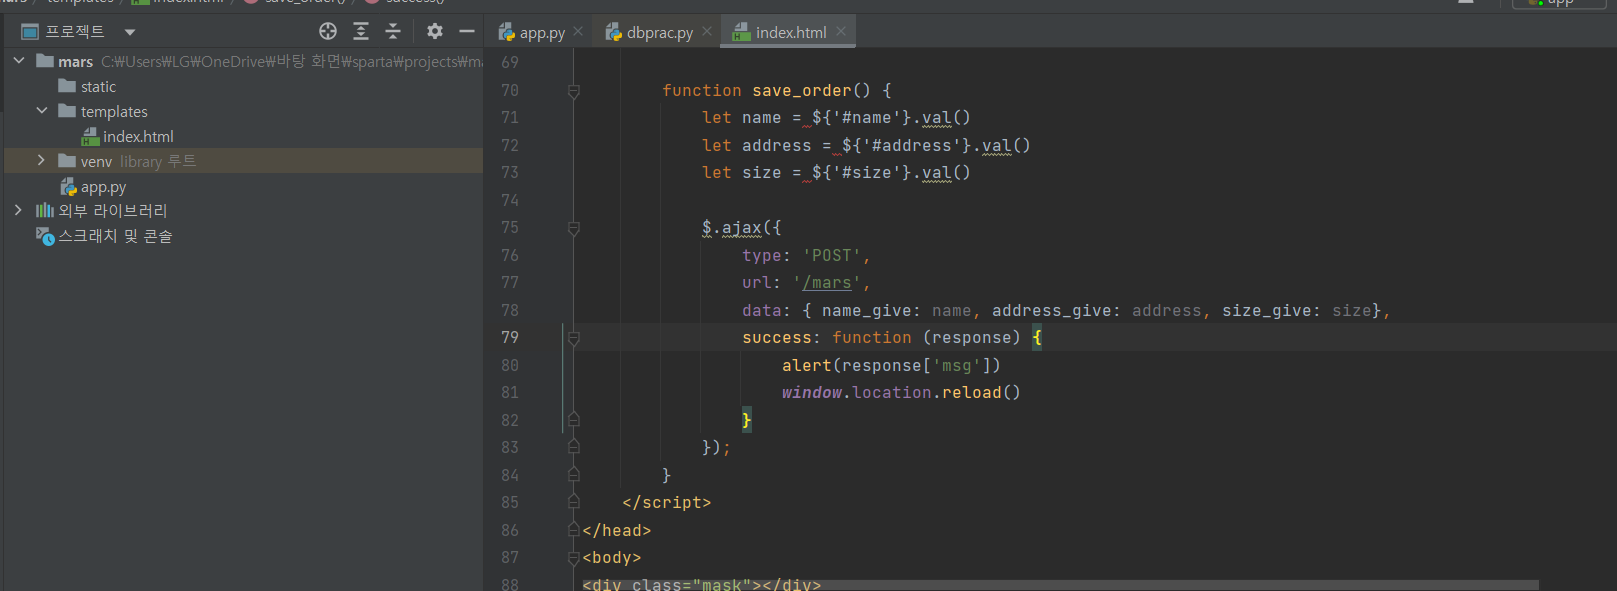
Task: Click the 프로젝트 panel title
Action: (75, 32)
